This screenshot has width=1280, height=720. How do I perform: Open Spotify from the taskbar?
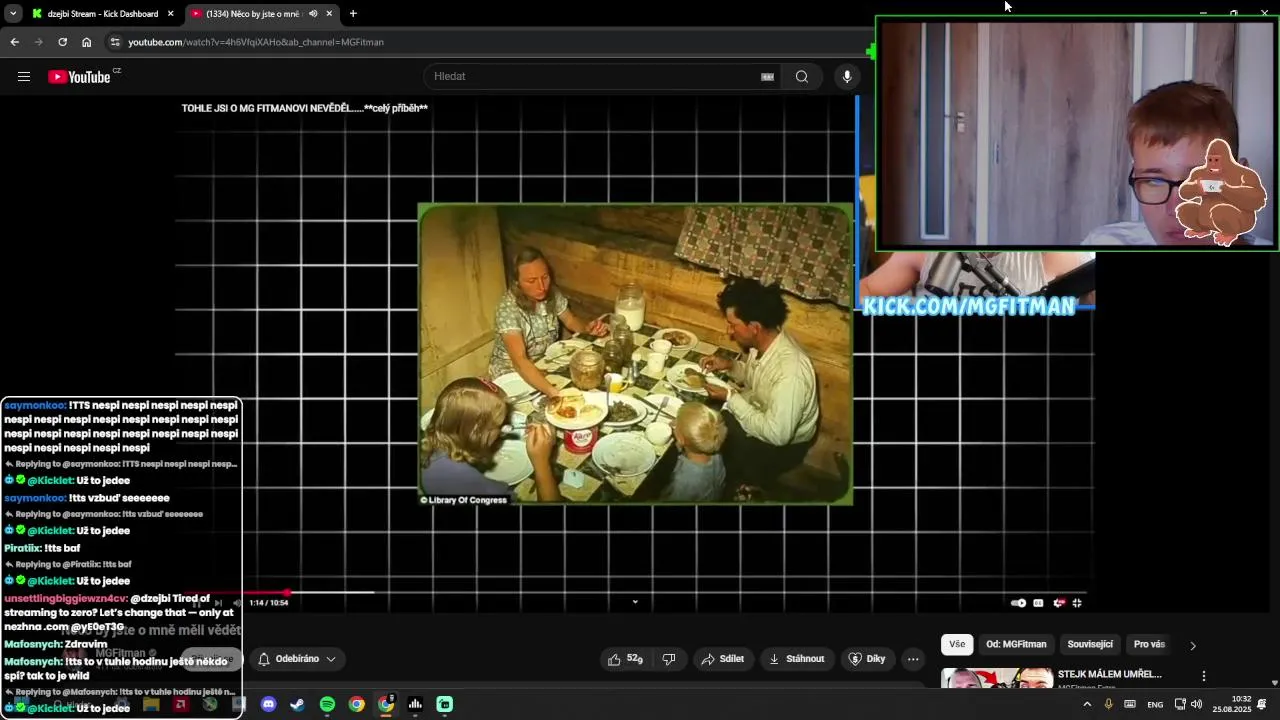[x=327, y=705]
